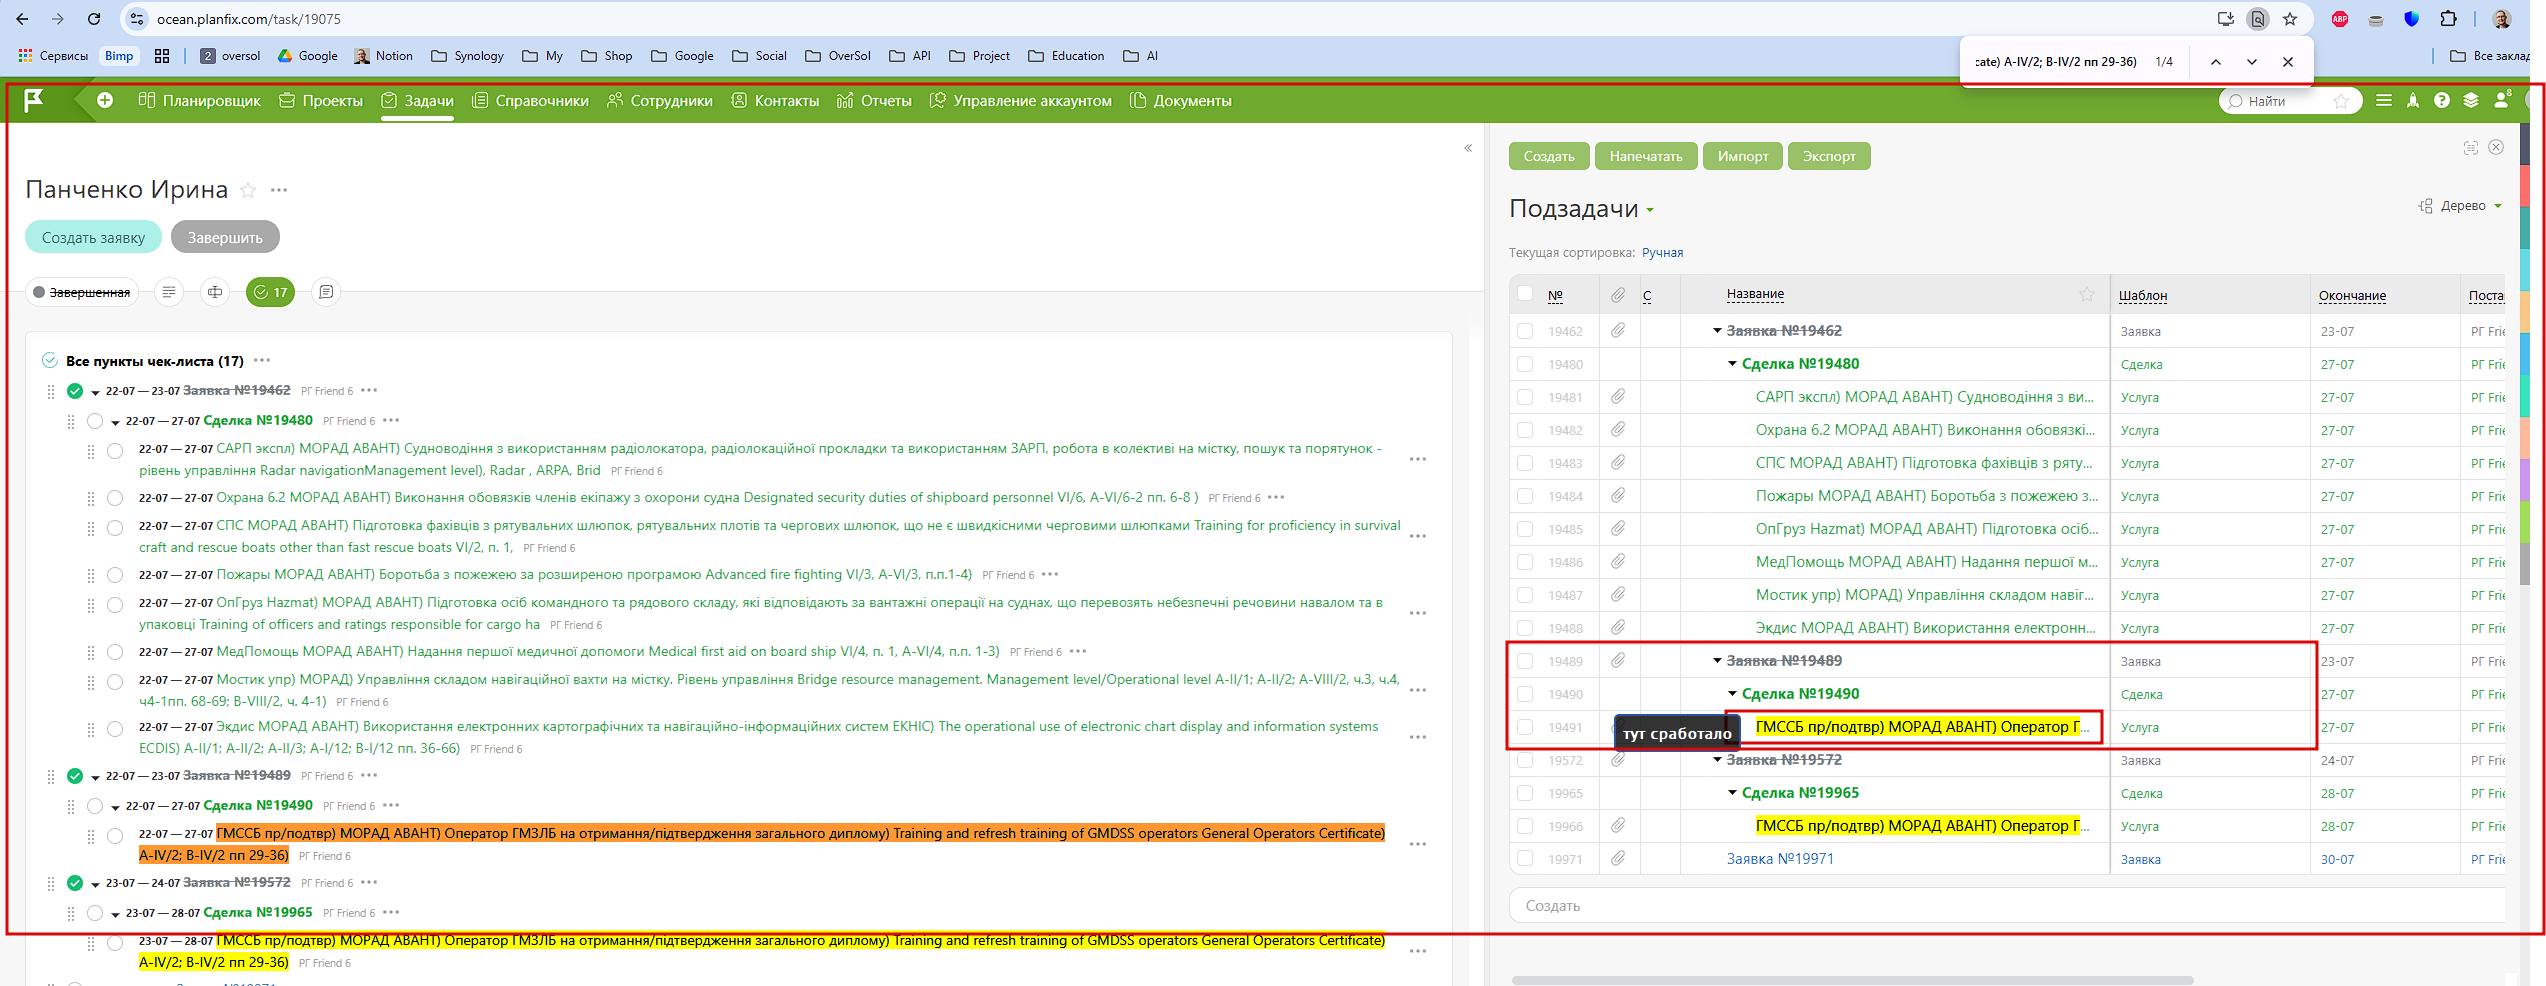Click the Экспорт button
The image size is (2546, 986).
(1829, 156)
